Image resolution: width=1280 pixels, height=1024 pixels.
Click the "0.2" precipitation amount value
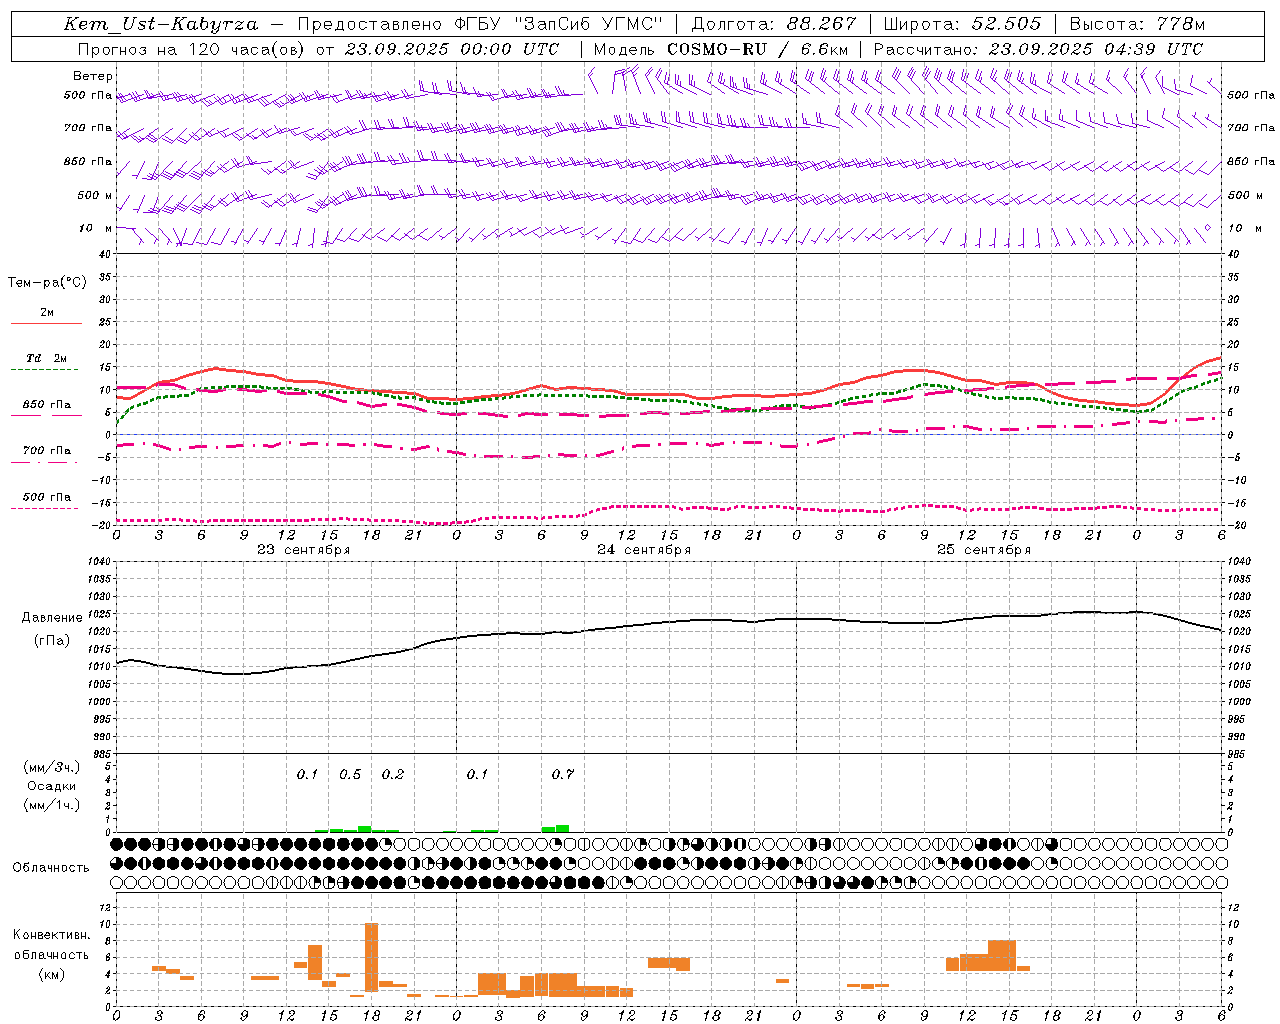click(393, 774)
